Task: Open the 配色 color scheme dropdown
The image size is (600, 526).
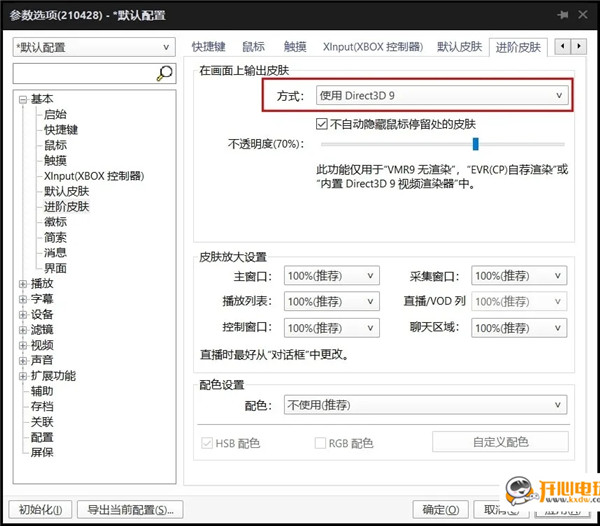Action: click(425, 405)
